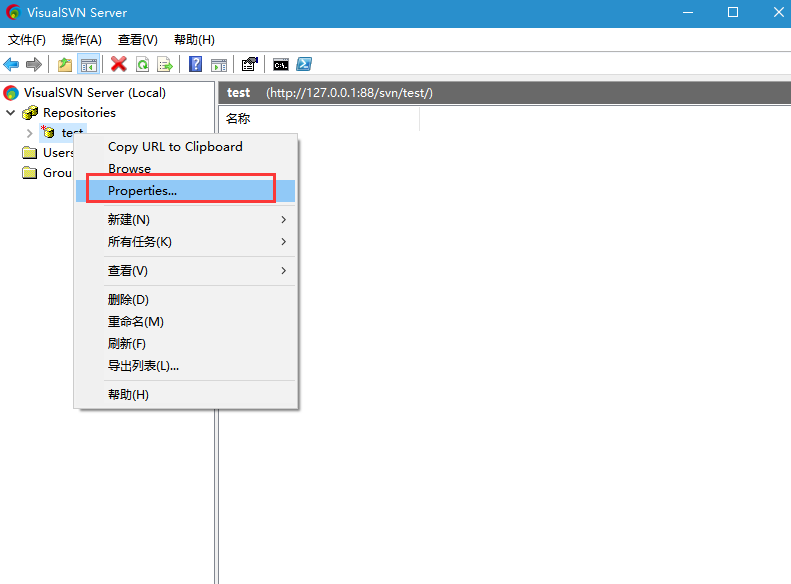Click the VisualSVN logo in the title bar
This screenshot has width=791, height=584.
coord(13,13)
